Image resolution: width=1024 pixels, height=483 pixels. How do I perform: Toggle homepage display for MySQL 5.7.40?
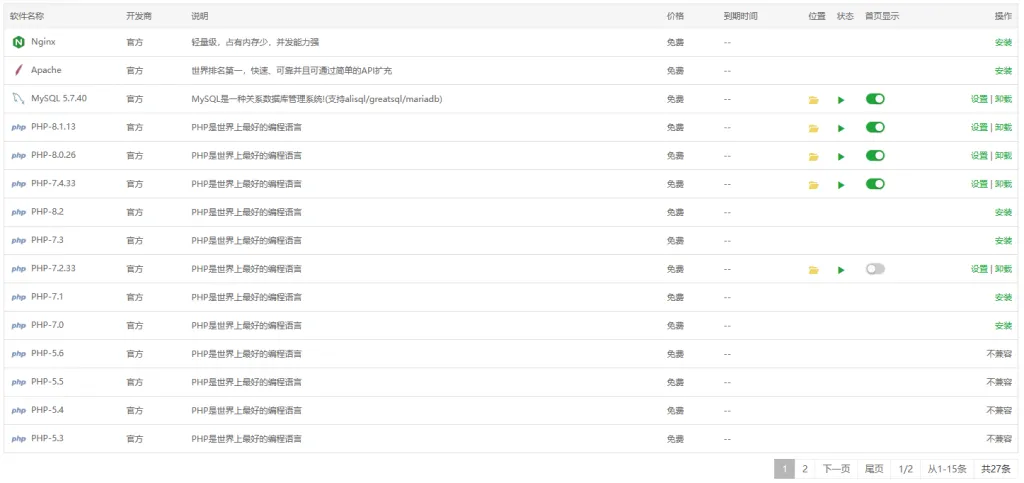[875, 99]
